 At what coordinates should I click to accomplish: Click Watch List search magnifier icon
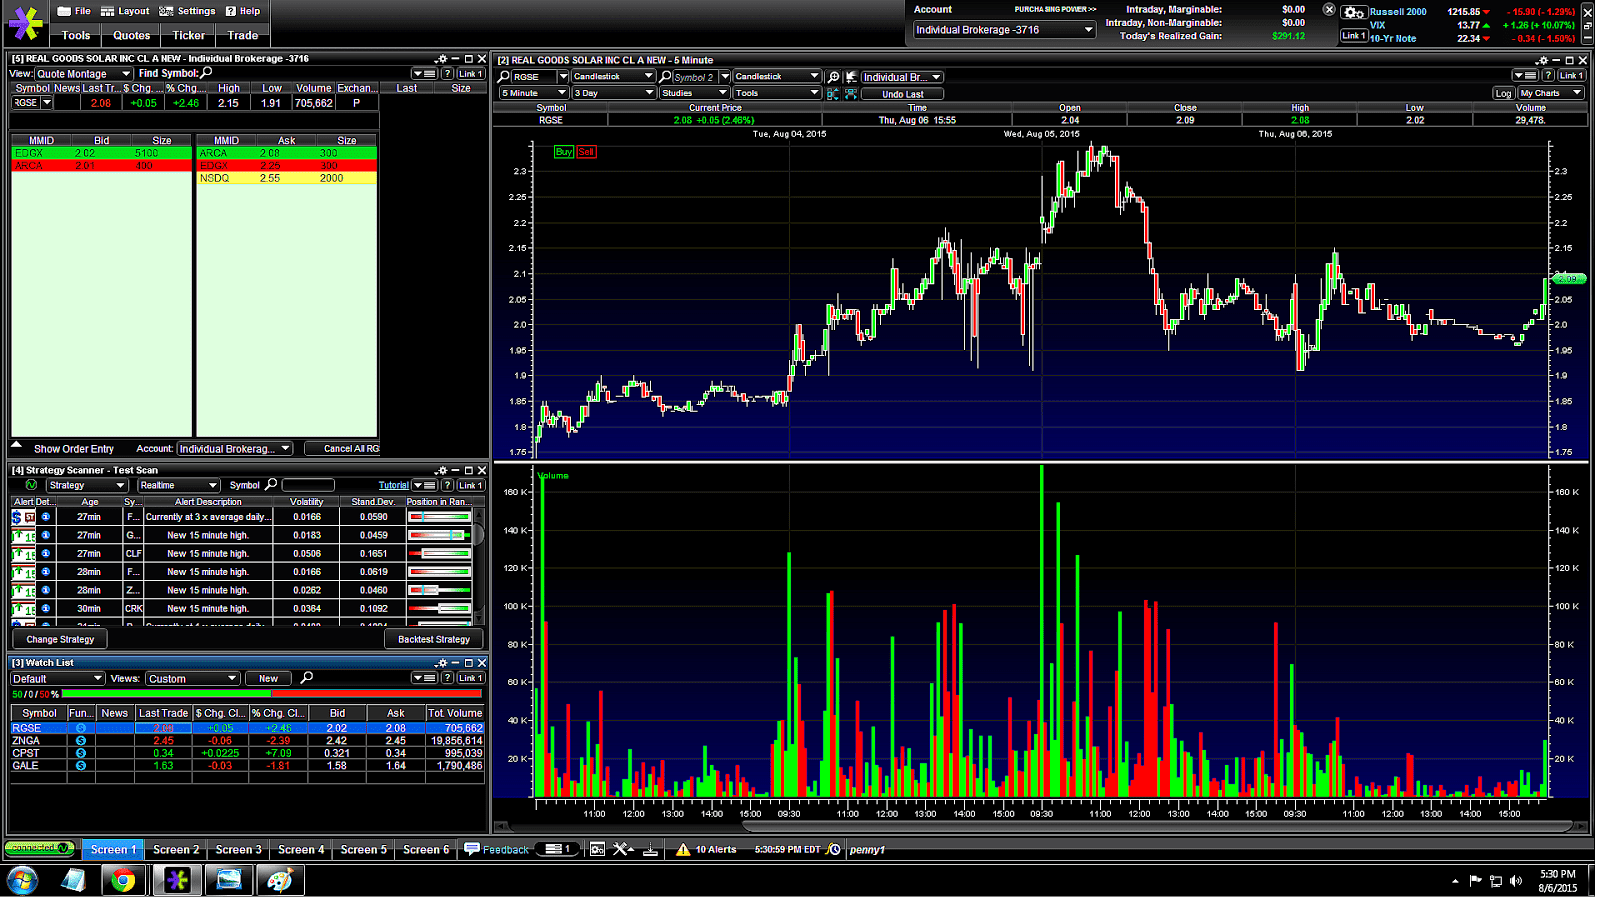click(x=307, y=678)
